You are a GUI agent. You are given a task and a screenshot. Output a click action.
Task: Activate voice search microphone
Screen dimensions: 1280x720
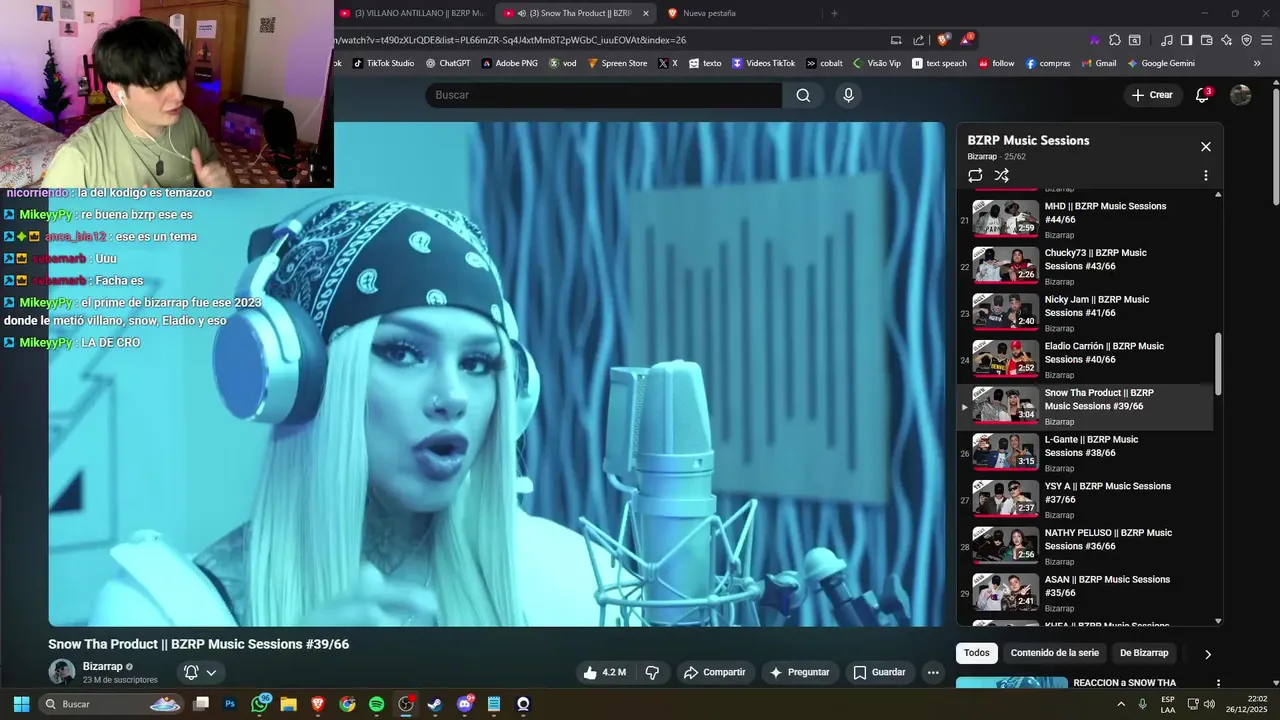point(848,95)
